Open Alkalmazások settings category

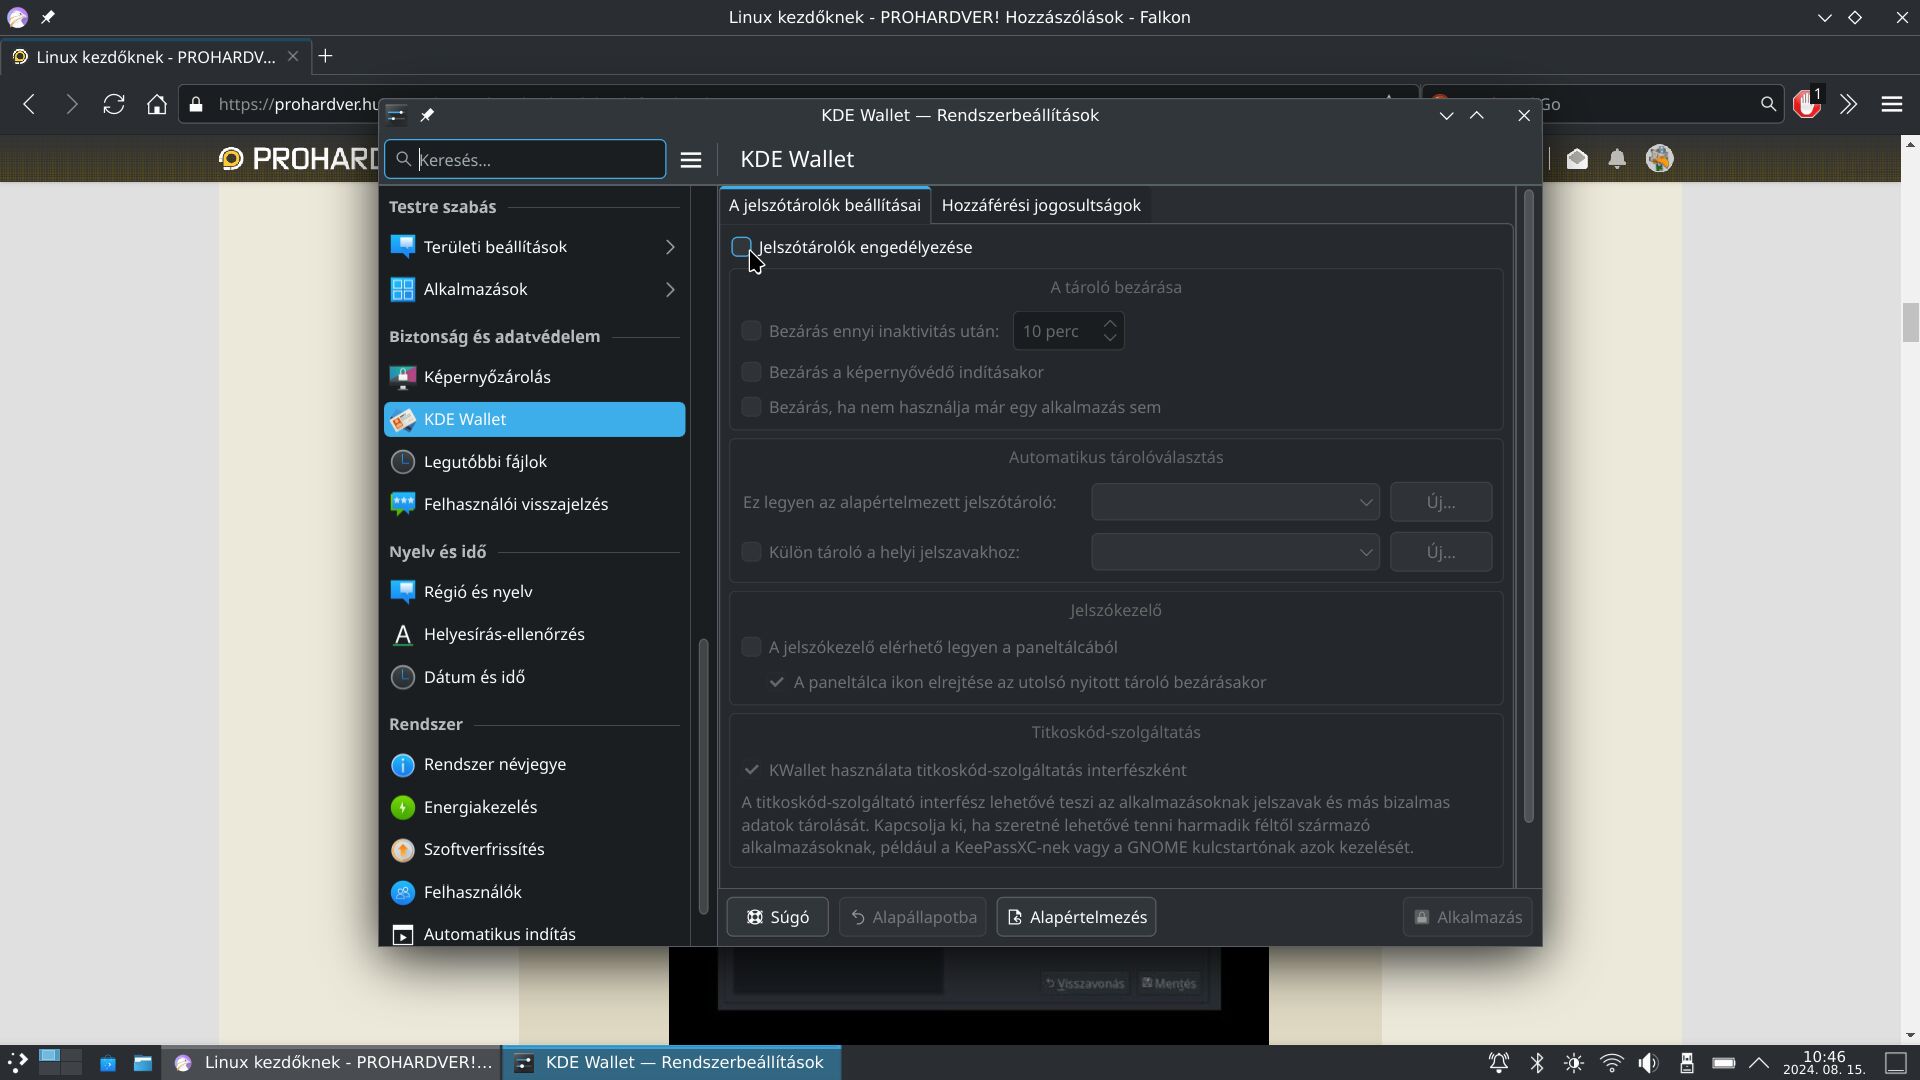(534, 289)
